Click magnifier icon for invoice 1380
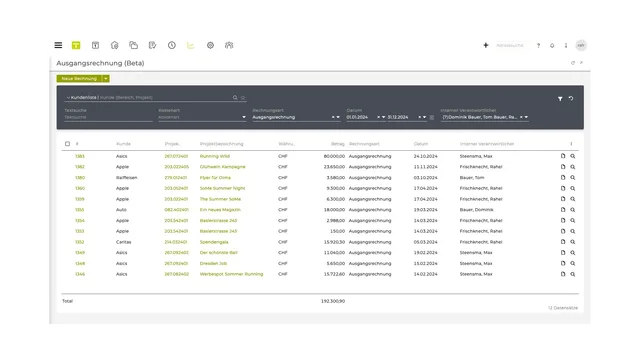 pos(573,178)
